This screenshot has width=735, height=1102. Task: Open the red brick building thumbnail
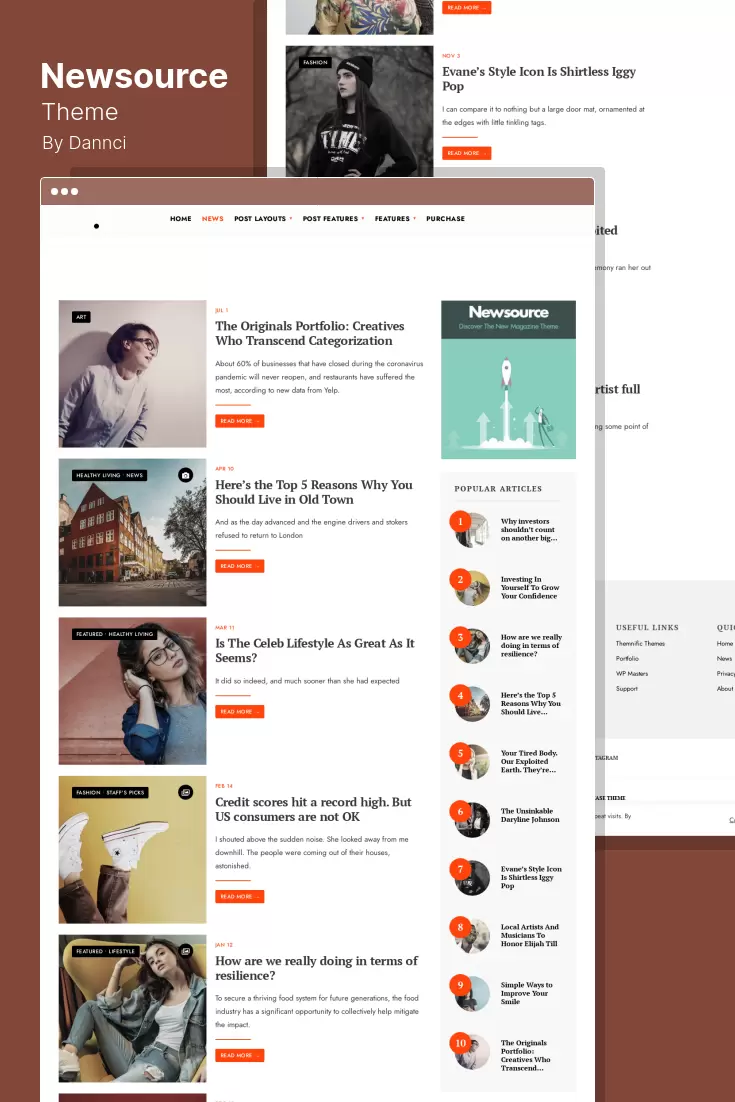pyautogui.click(x=132, y=532)
